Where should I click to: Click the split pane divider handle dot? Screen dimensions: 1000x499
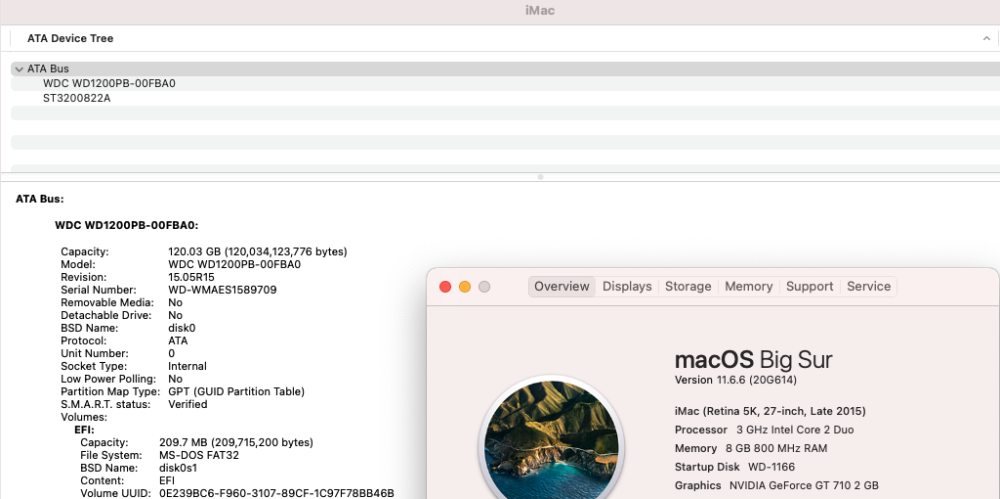(x=540, y=177)
